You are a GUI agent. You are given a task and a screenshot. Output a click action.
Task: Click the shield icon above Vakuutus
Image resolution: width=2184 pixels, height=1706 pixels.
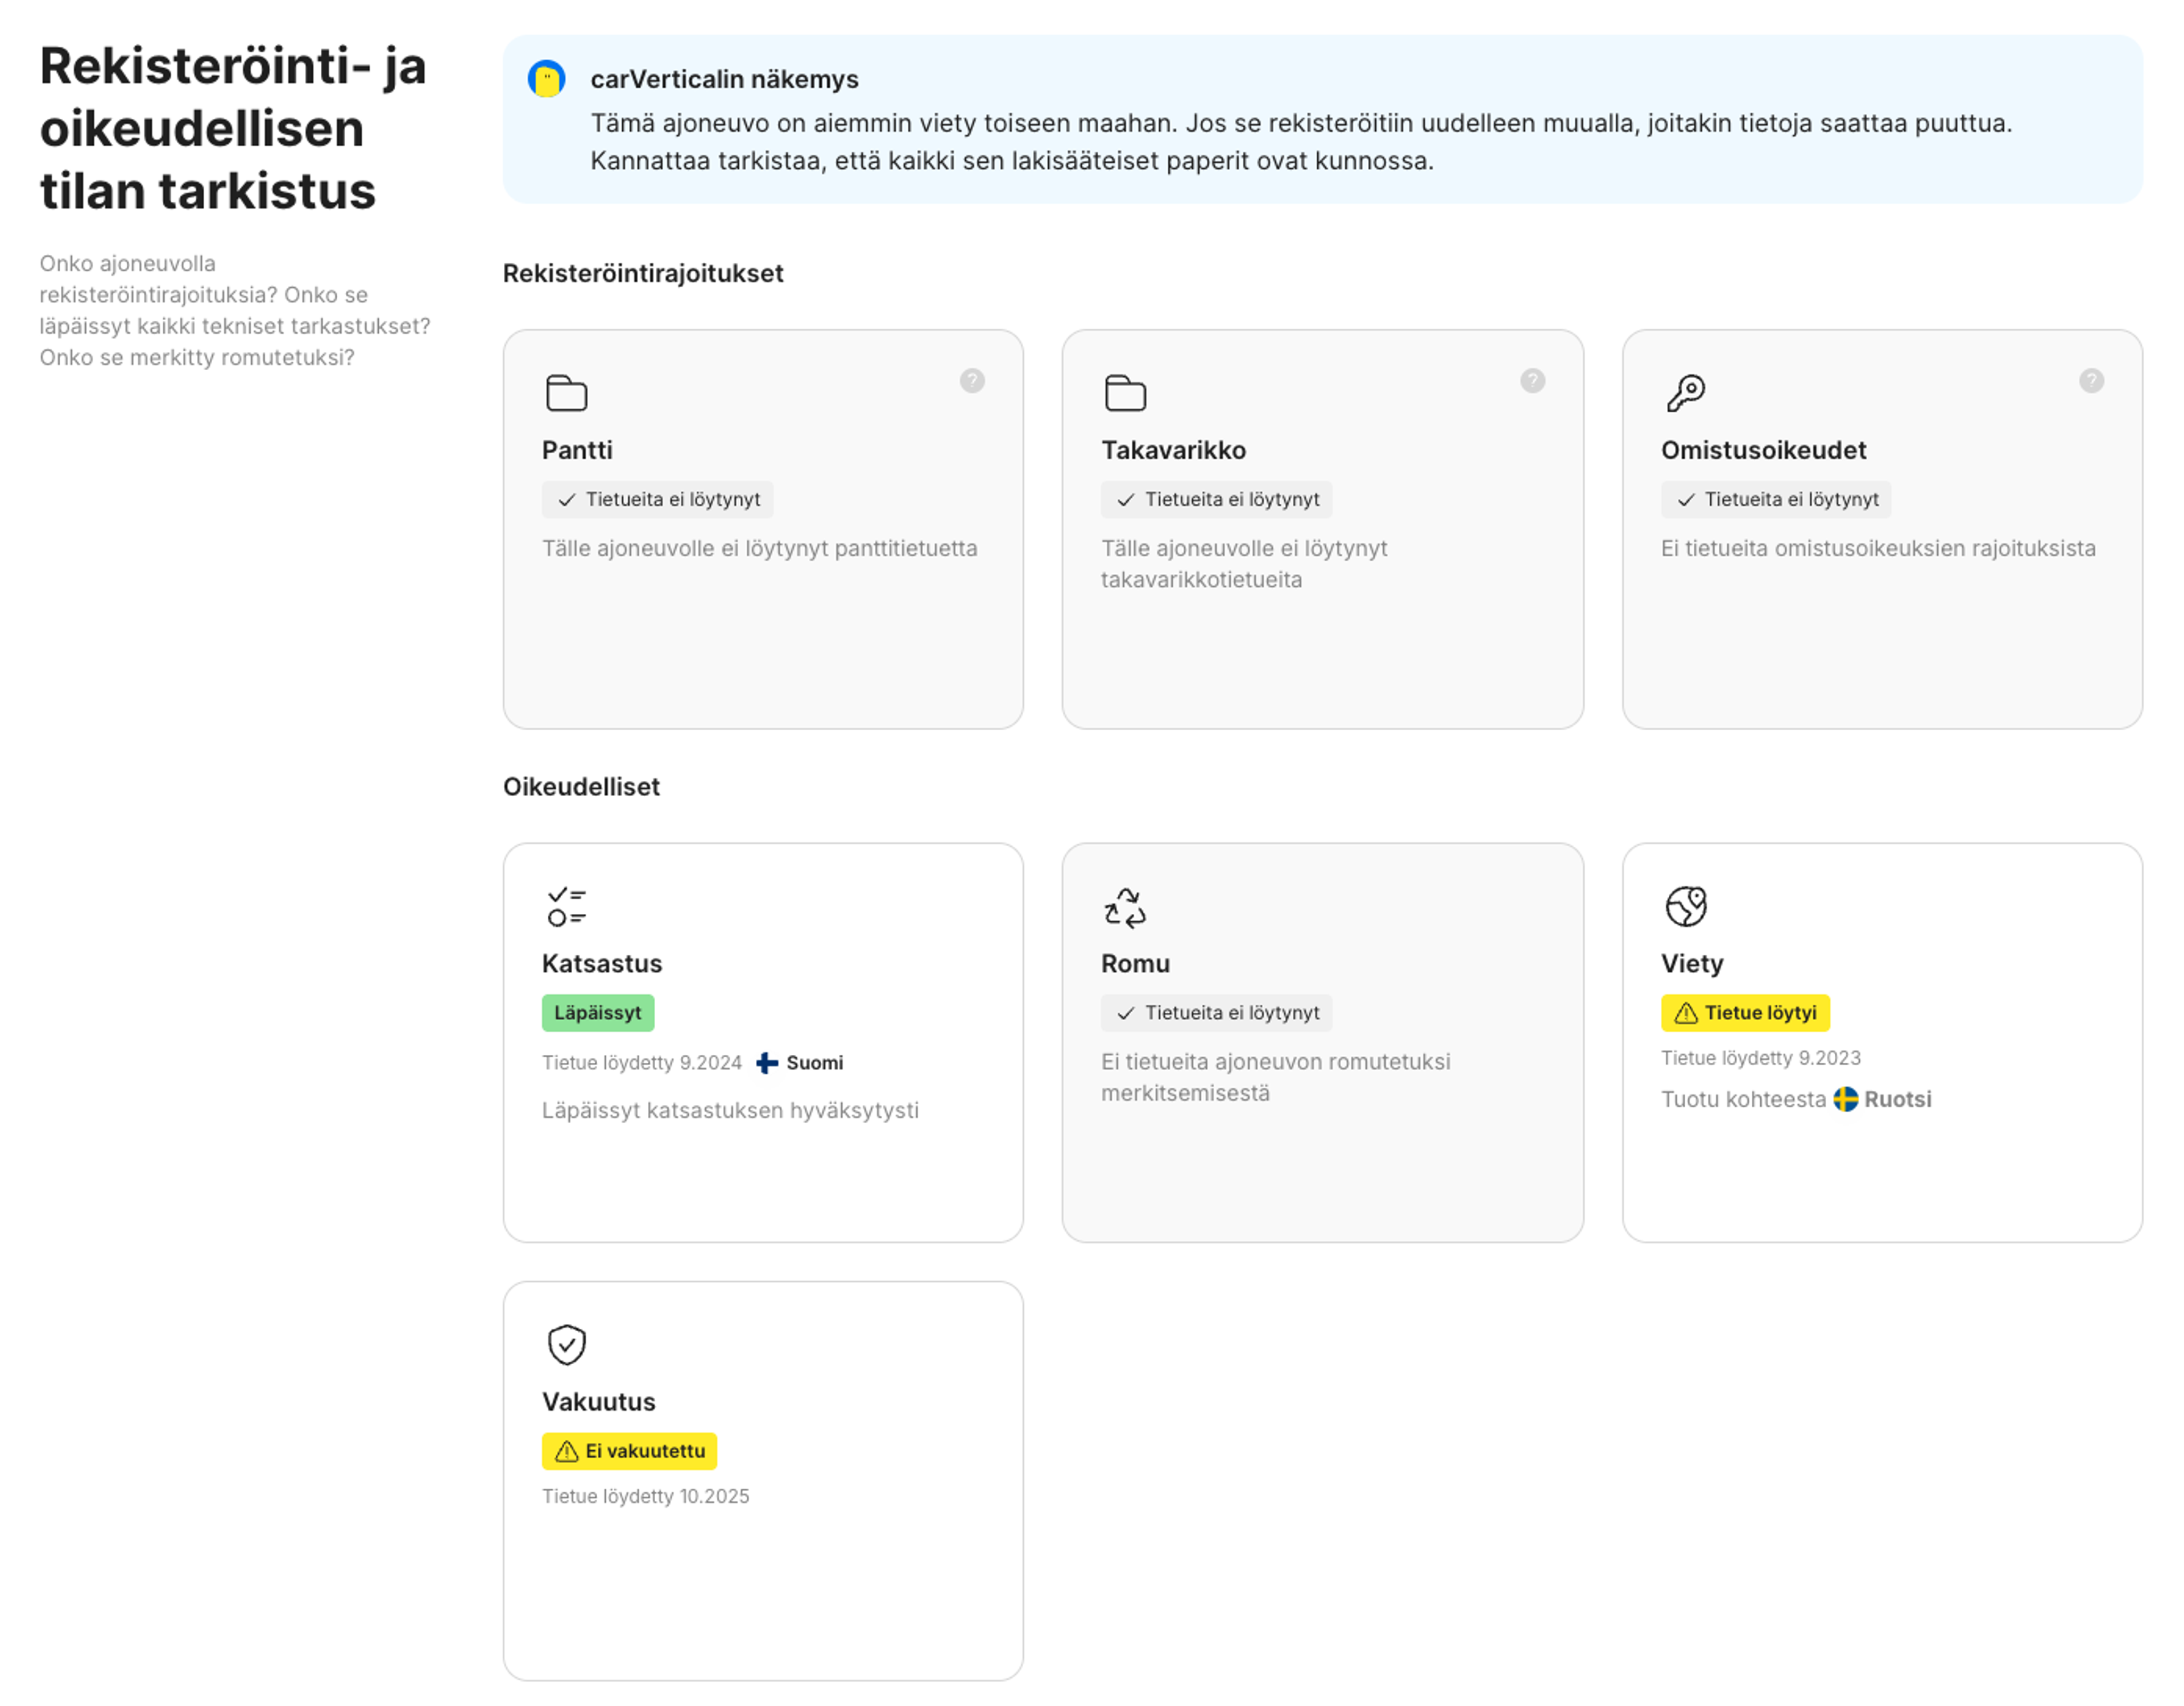(x=566, y=1345)
